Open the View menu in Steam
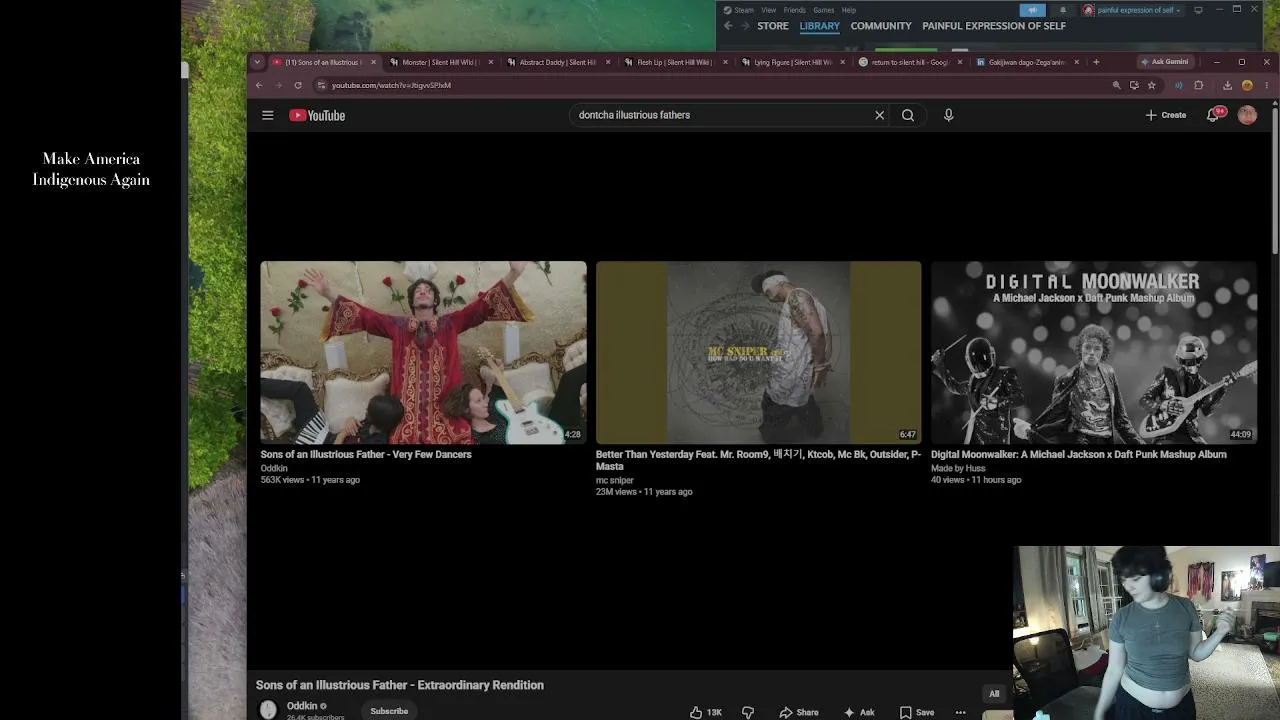This screenshot has width=1280, height=720. [768, 10]
